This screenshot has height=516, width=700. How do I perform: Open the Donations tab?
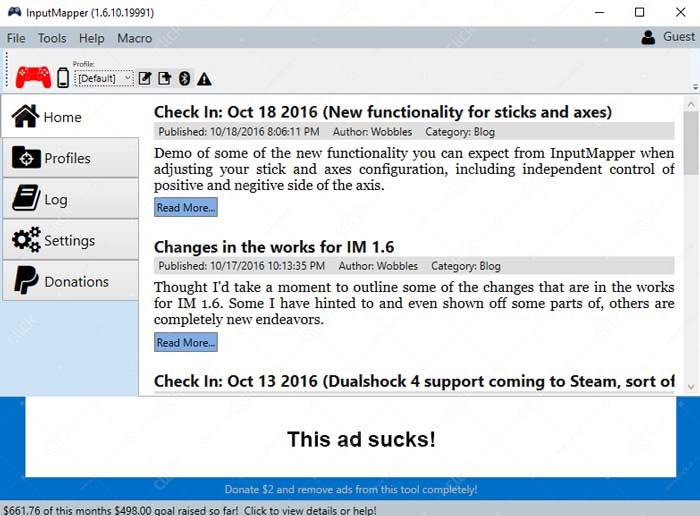[69, 281]
